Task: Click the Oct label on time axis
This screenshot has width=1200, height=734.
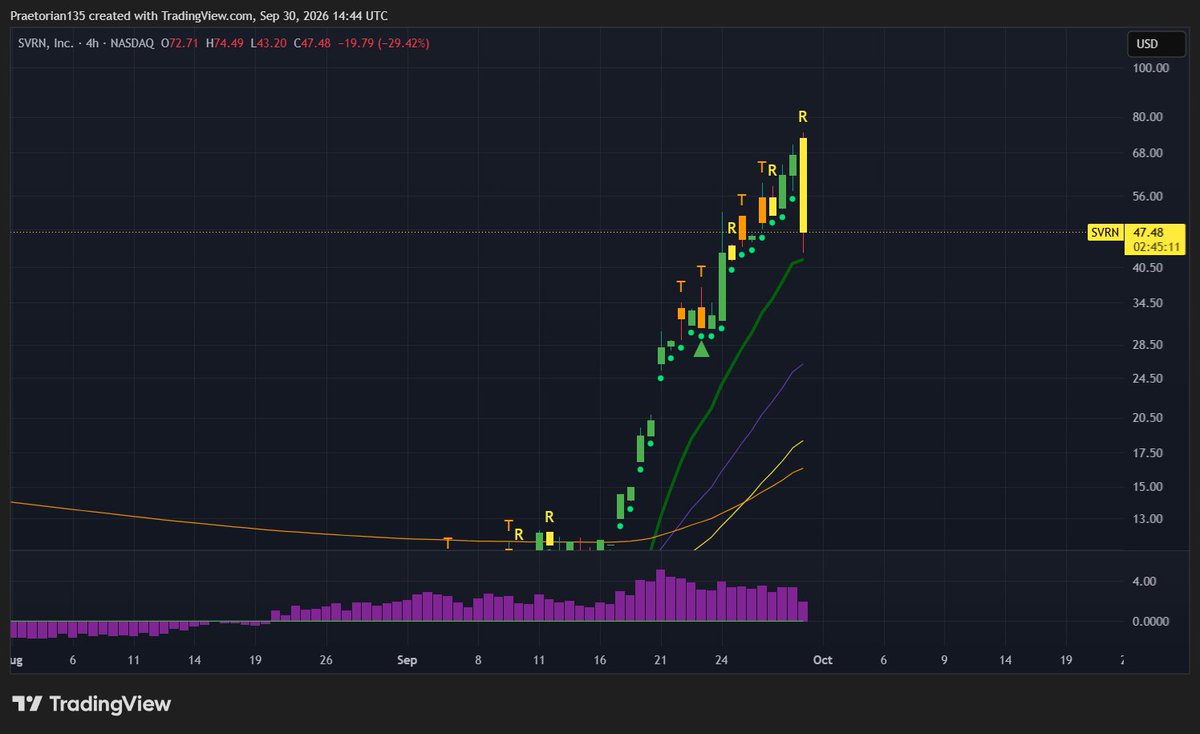Action: pos(822,661)
